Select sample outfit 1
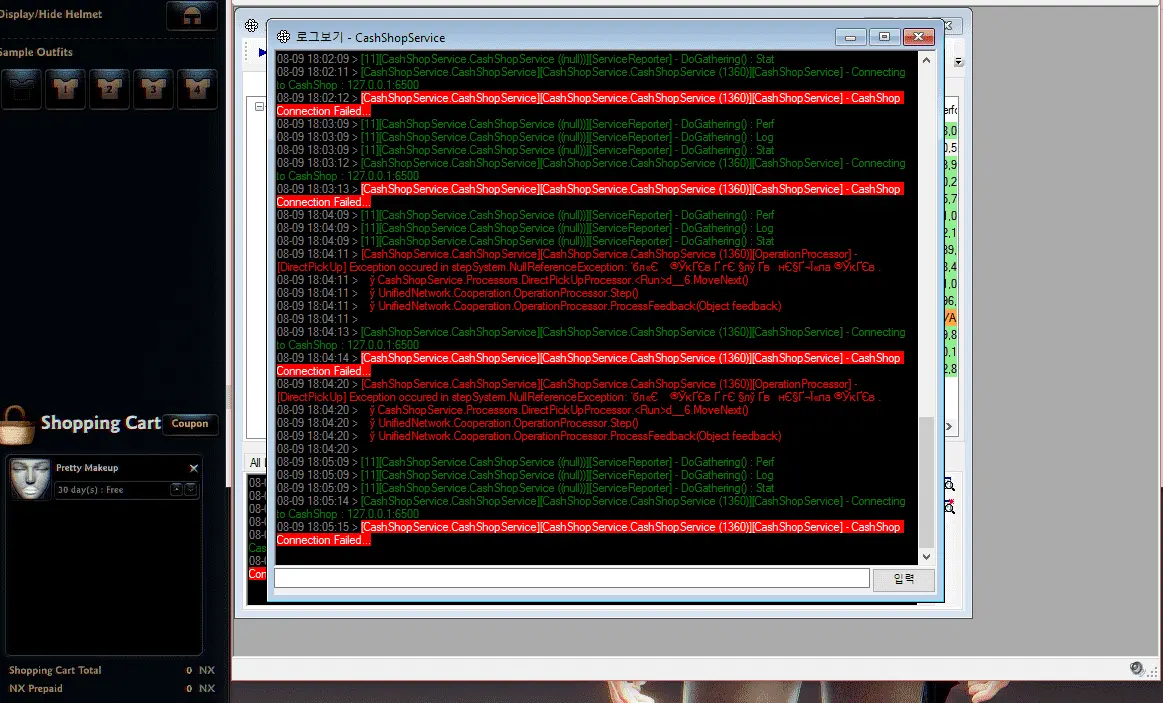 point(65,89)
